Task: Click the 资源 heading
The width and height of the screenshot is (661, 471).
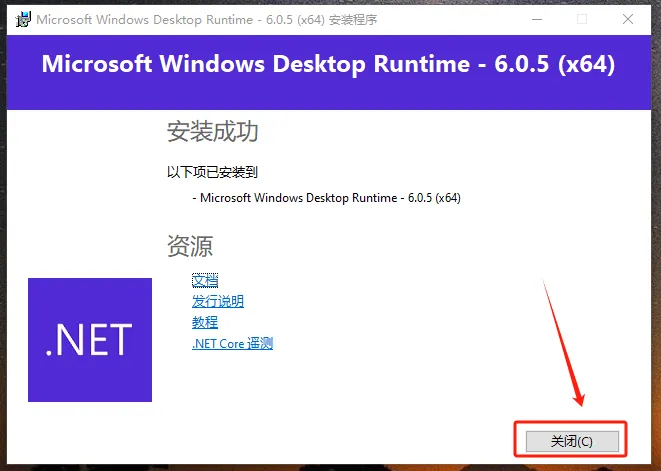Action: [190, 246]
